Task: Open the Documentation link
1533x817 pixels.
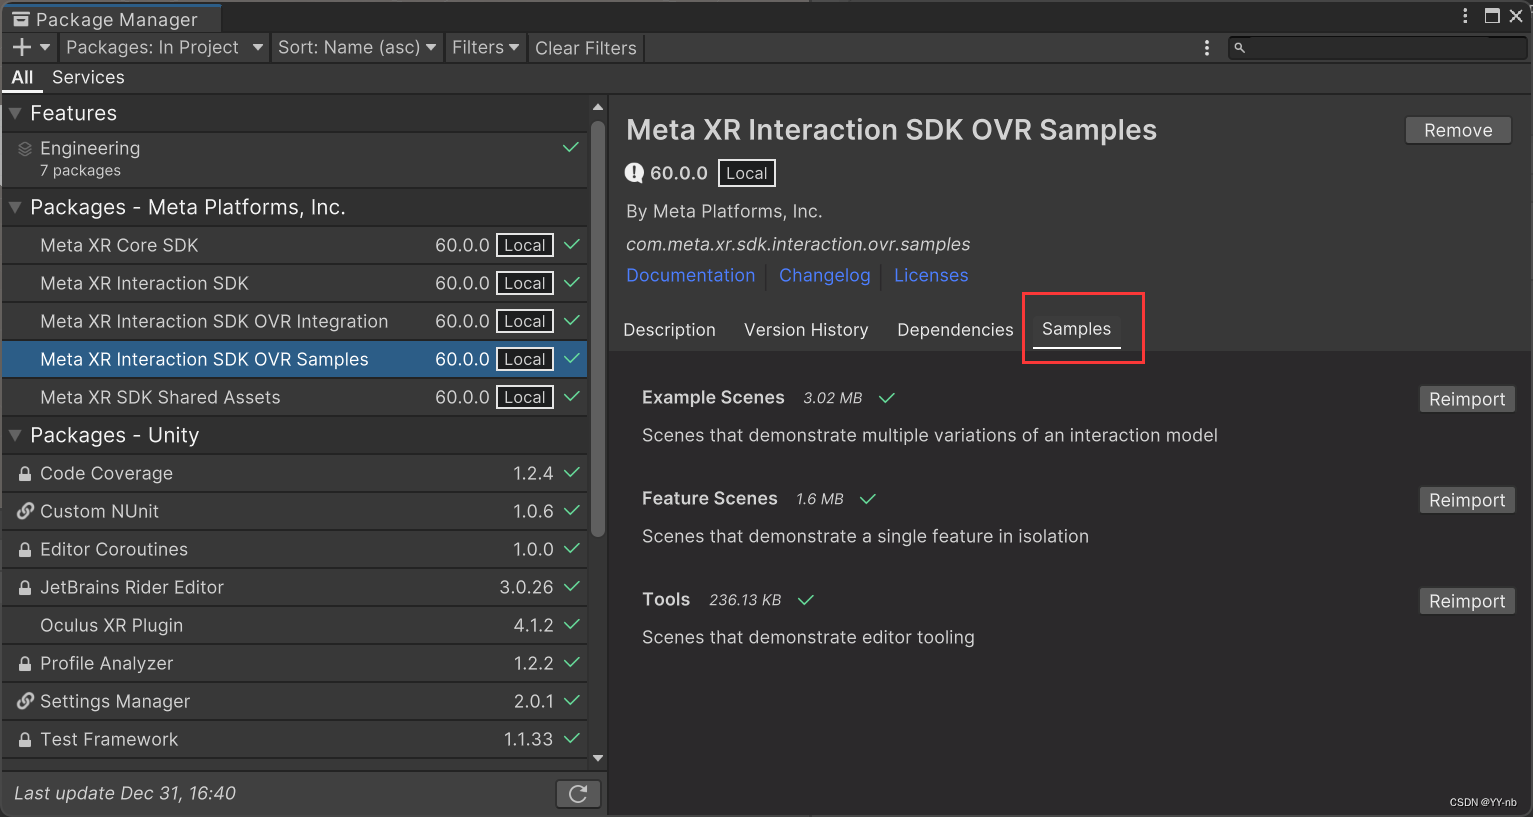Action: click(691, 275)
